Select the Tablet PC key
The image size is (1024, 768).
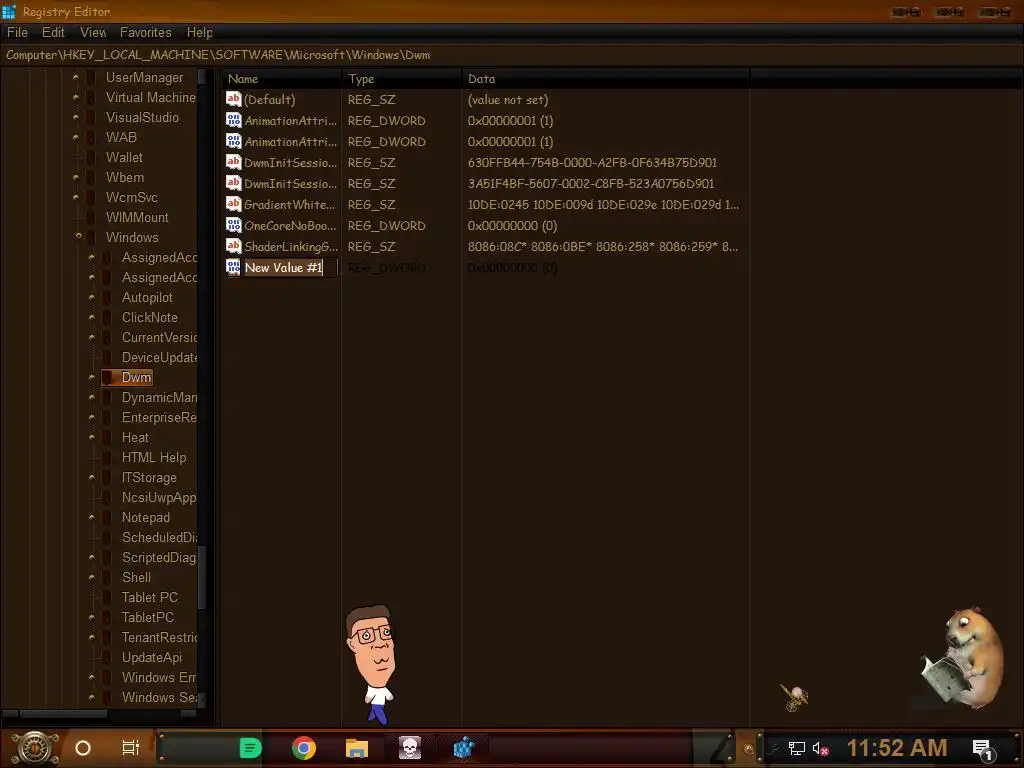click(150, 598)
